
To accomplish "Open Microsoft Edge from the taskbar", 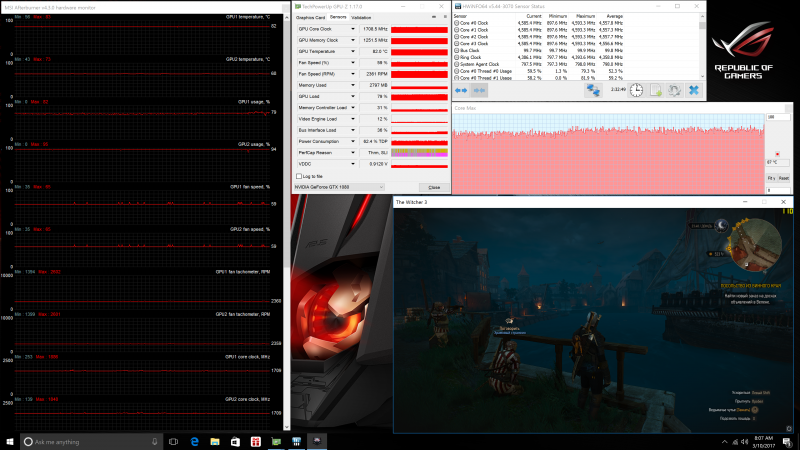I will 194,441.
